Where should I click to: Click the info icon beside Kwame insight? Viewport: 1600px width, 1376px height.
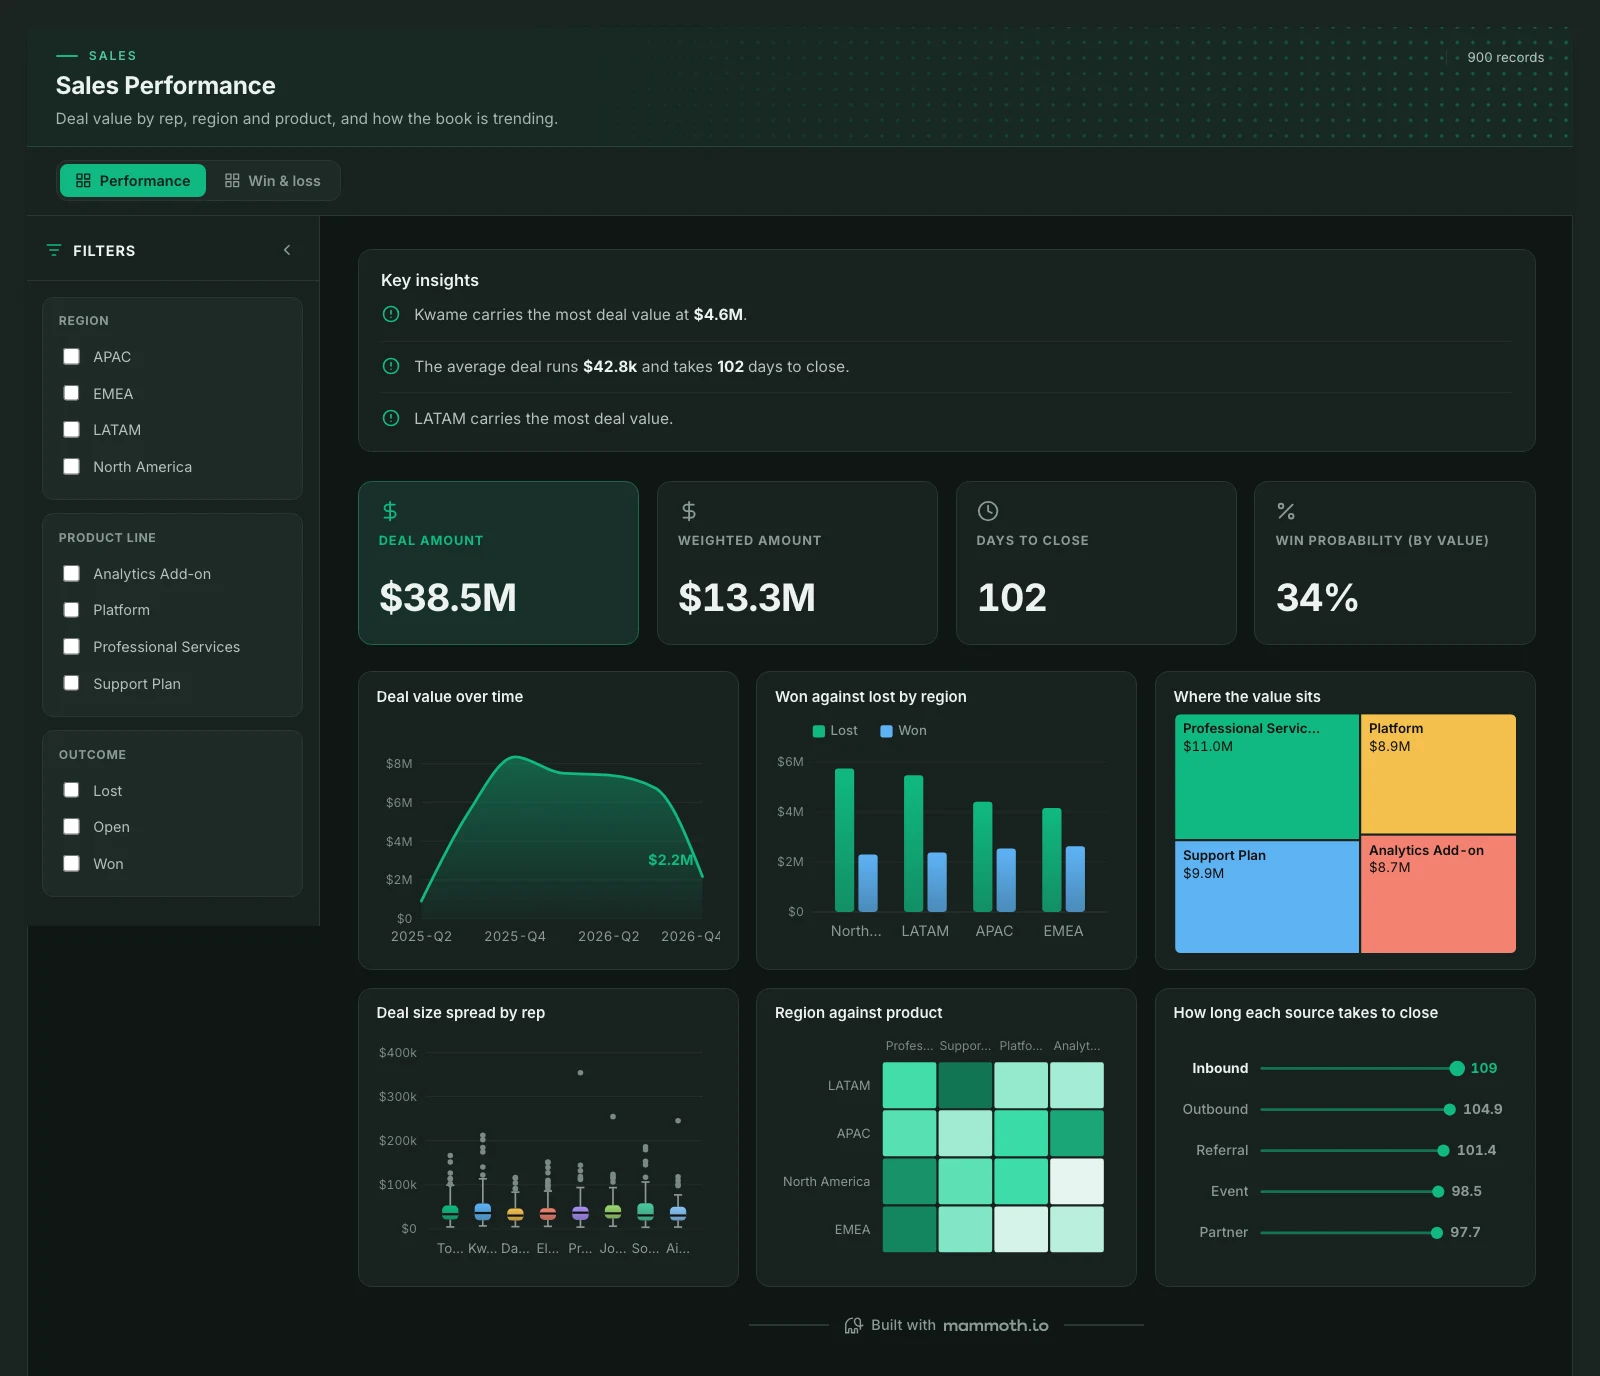[391, 314]
